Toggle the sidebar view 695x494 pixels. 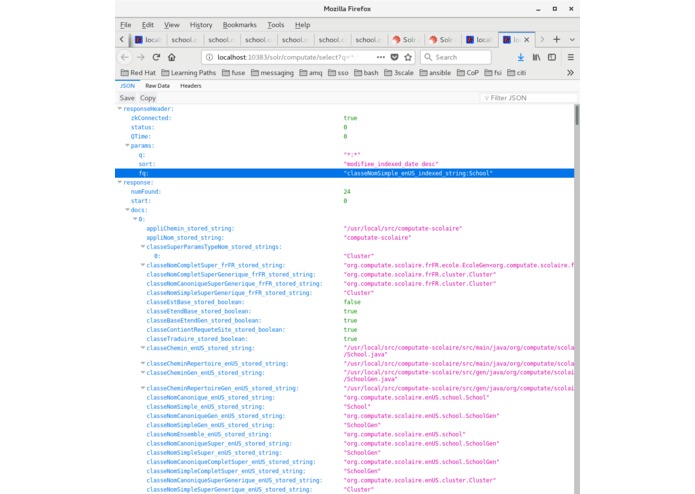(x=552, y=57)
